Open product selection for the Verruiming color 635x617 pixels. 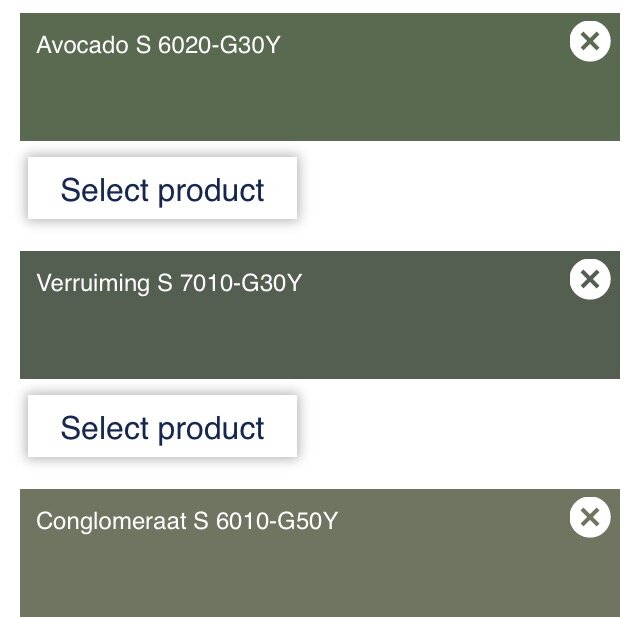click(162, 426)
